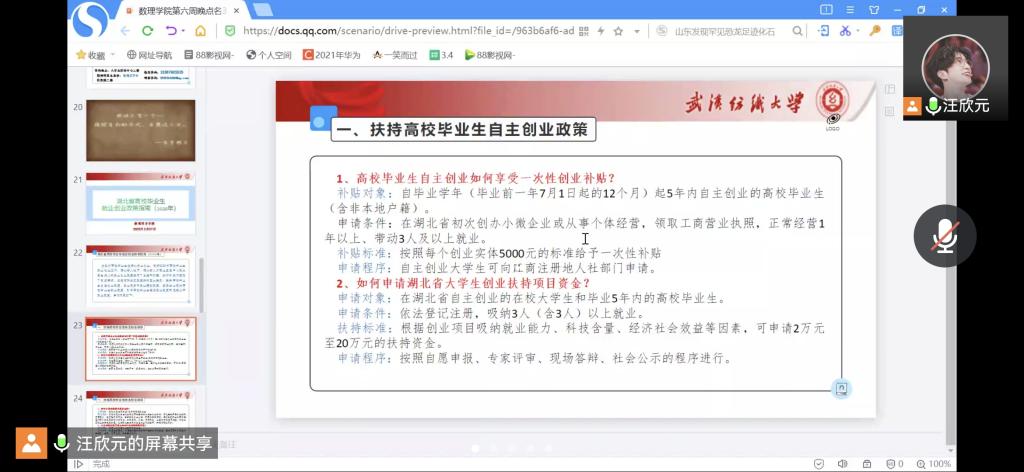Click the 100% zoom level in the status bar

tap(939, 464)
